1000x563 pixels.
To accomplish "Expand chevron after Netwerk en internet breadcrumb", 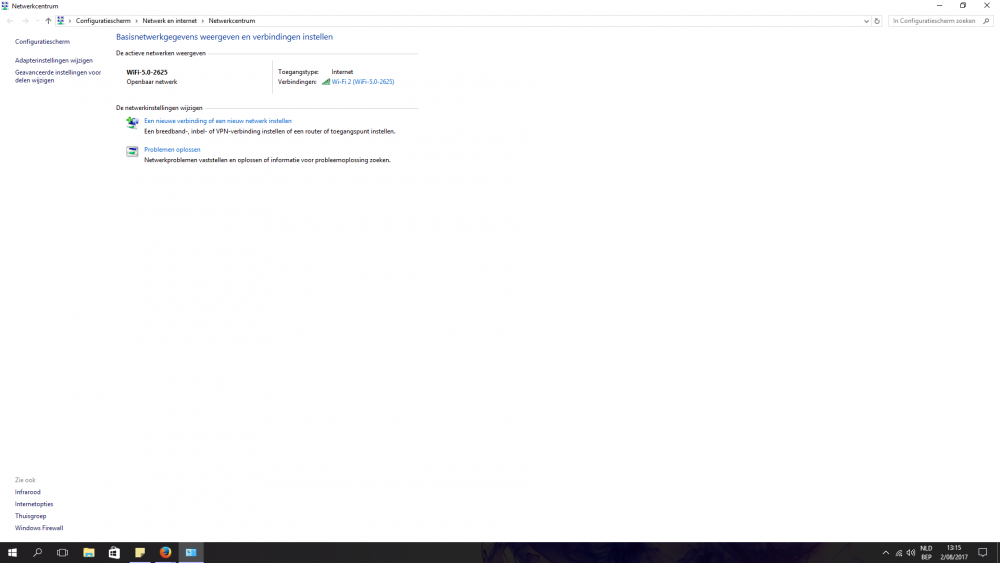I will [203, 21].
